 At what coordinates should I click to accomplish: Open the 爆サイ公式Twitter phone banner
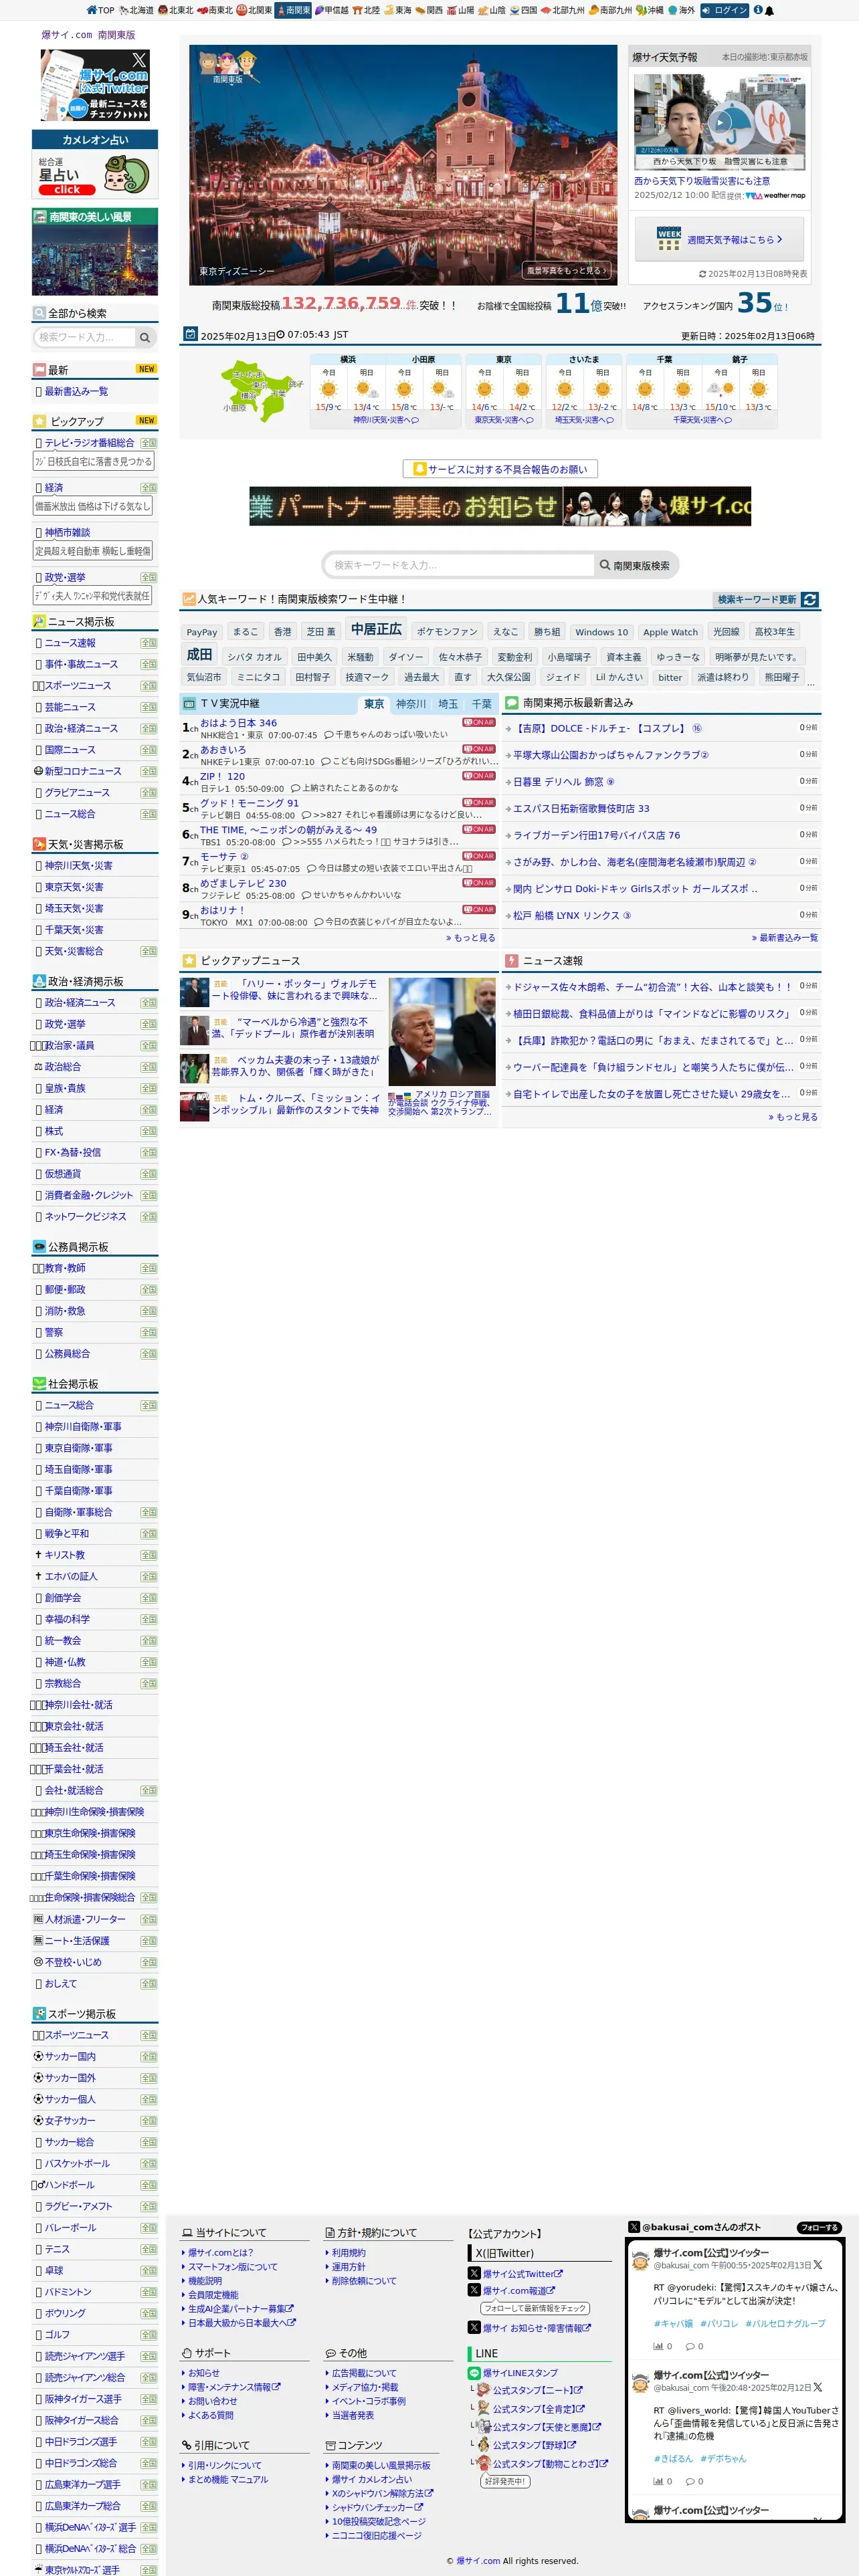(x=95, y=85)
